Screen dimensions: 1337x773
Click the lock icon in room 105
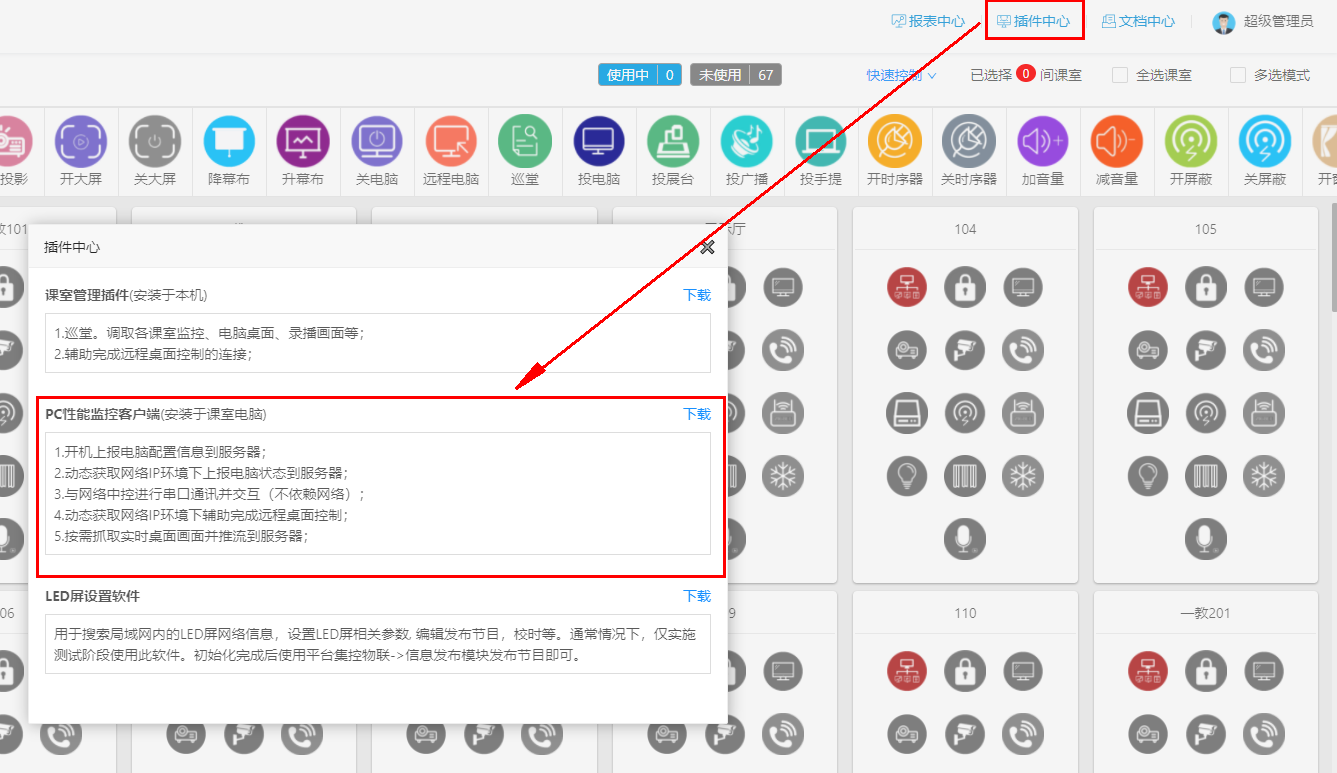[x=1206, y=287]
